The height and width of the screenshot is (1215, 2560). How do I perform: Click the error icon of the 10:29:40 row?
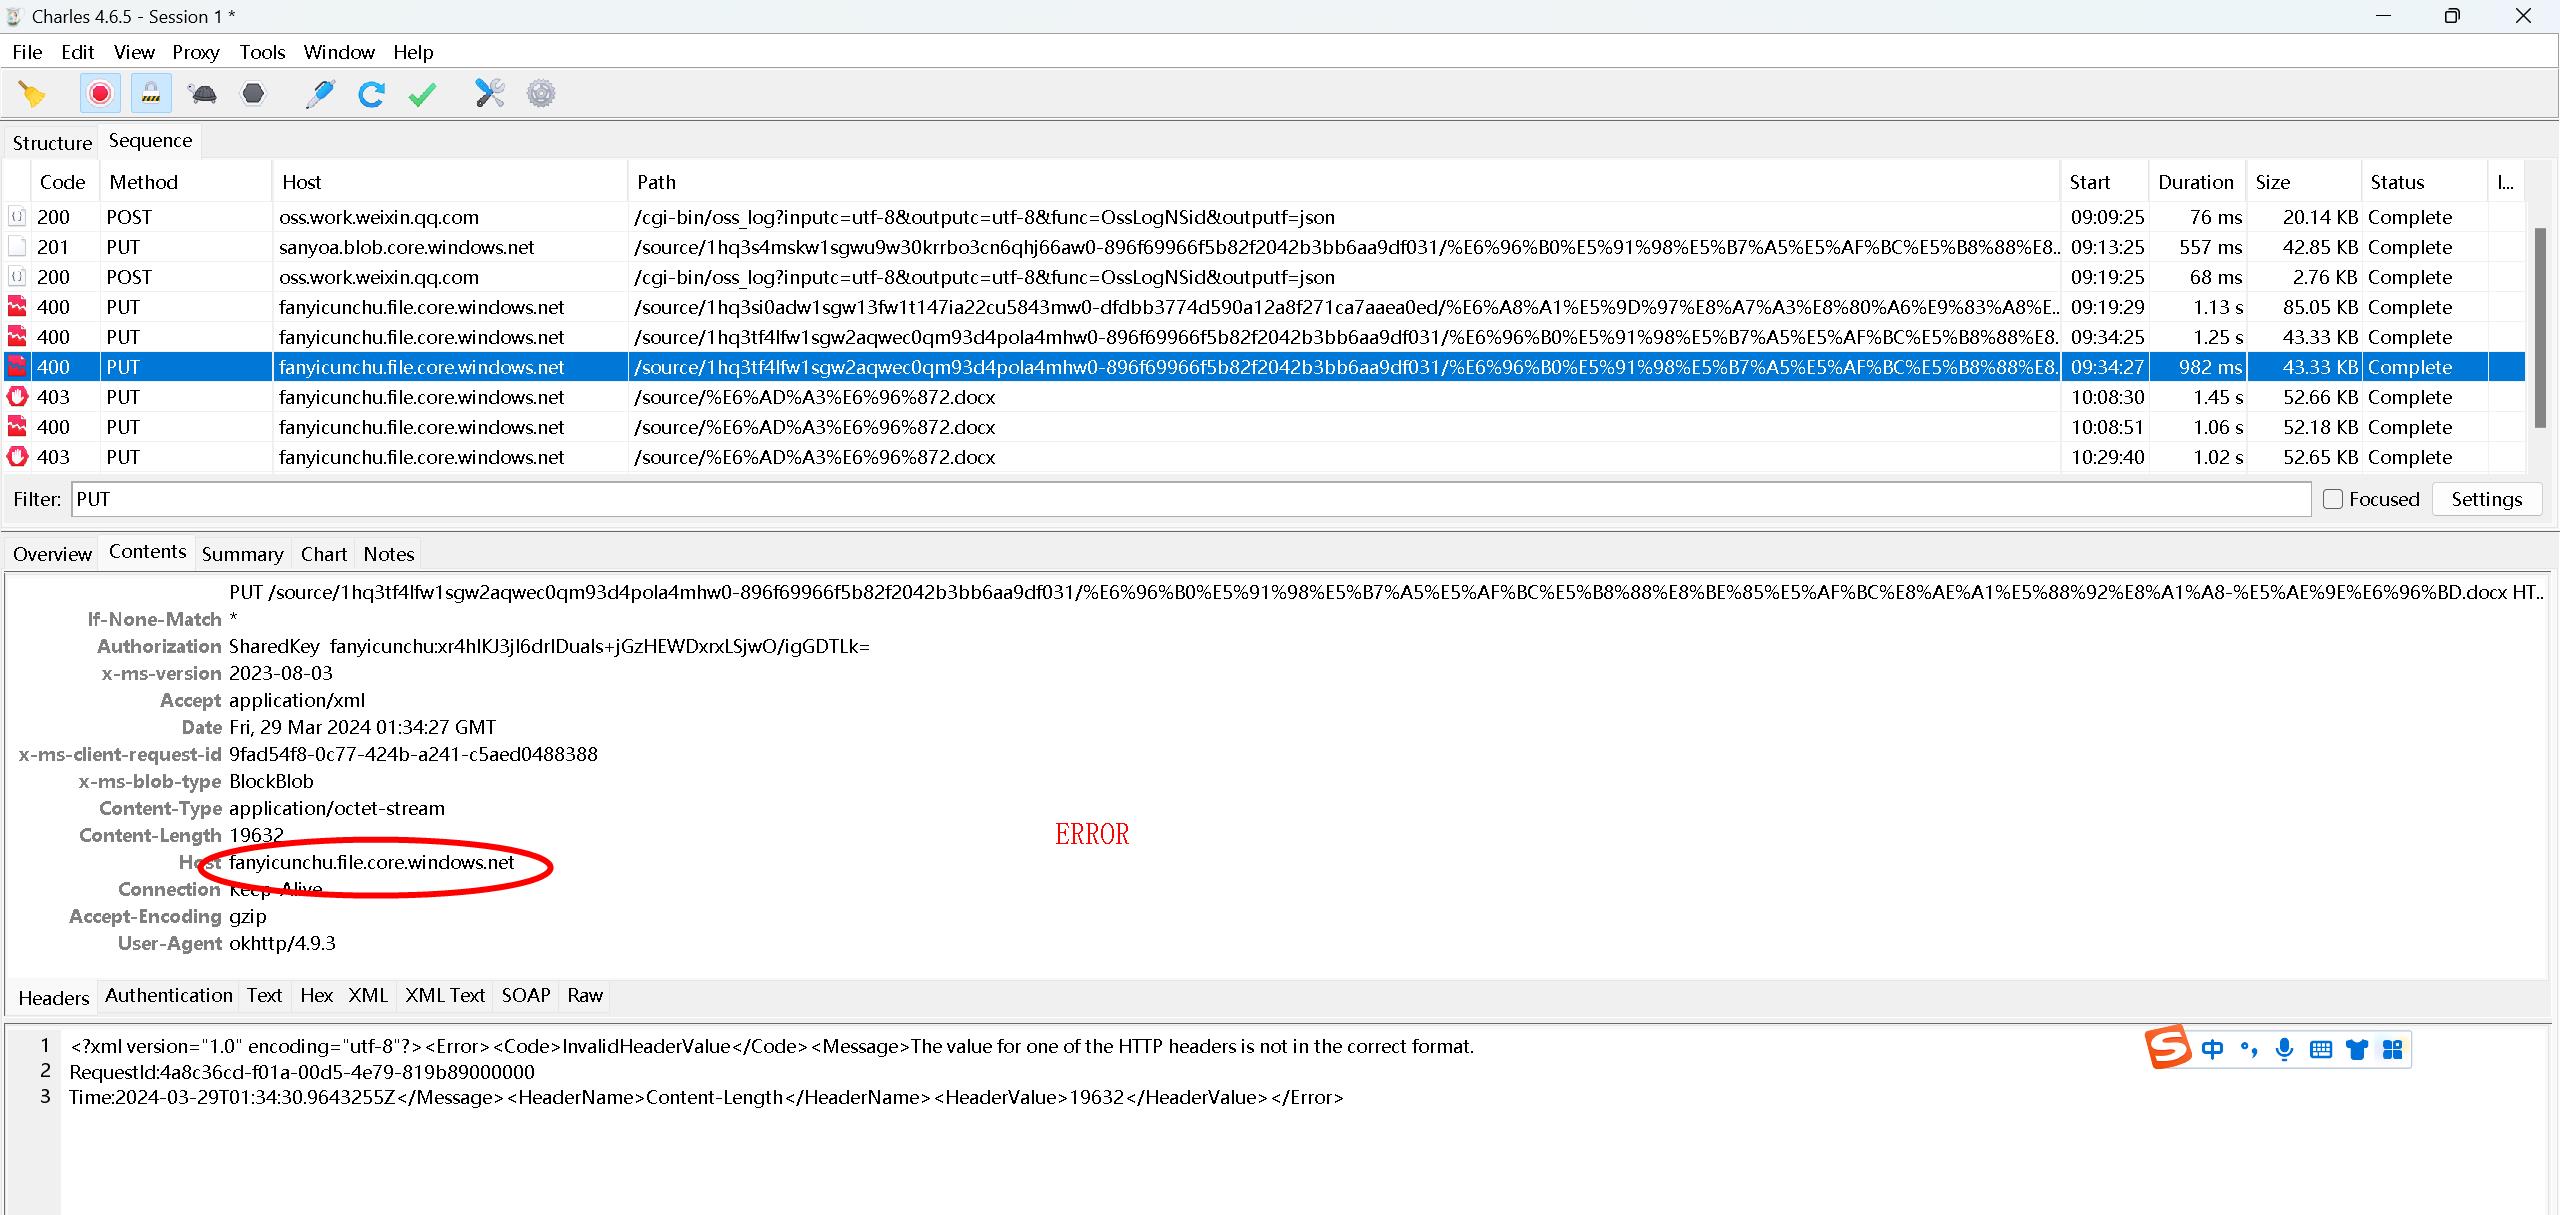point(17,457)
